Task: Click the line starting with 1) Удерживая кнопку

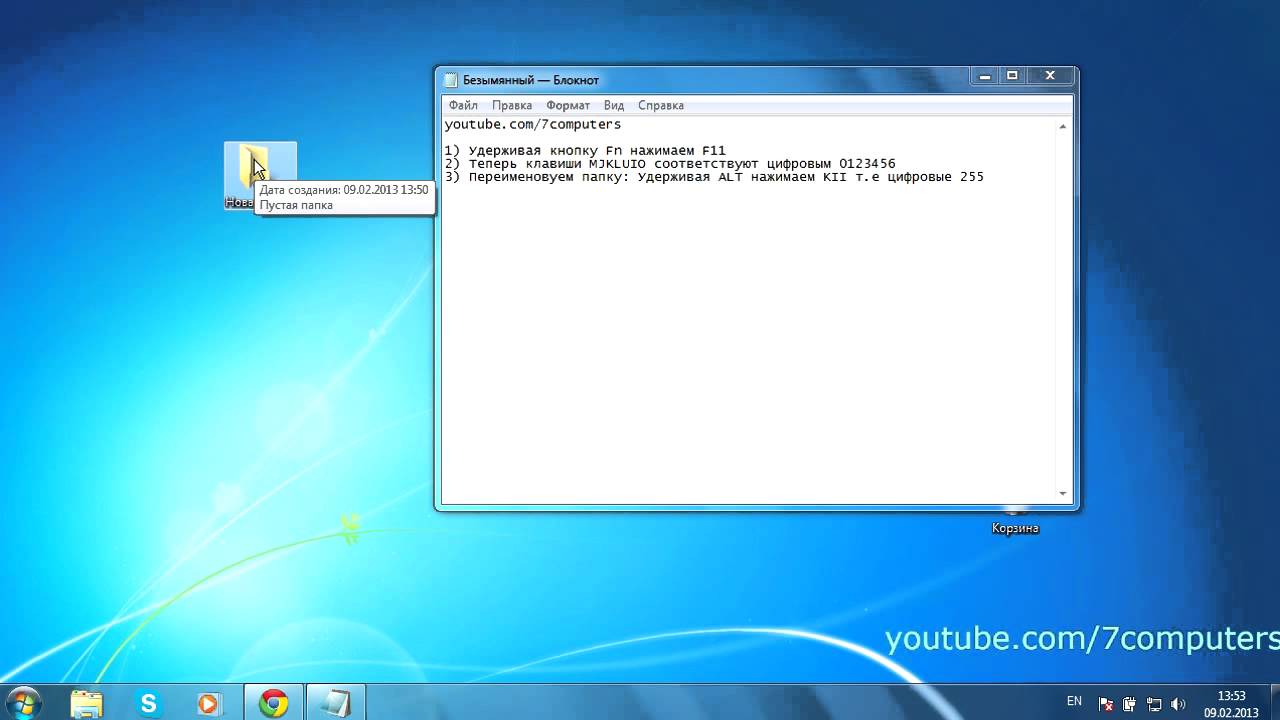Action: 585,151
